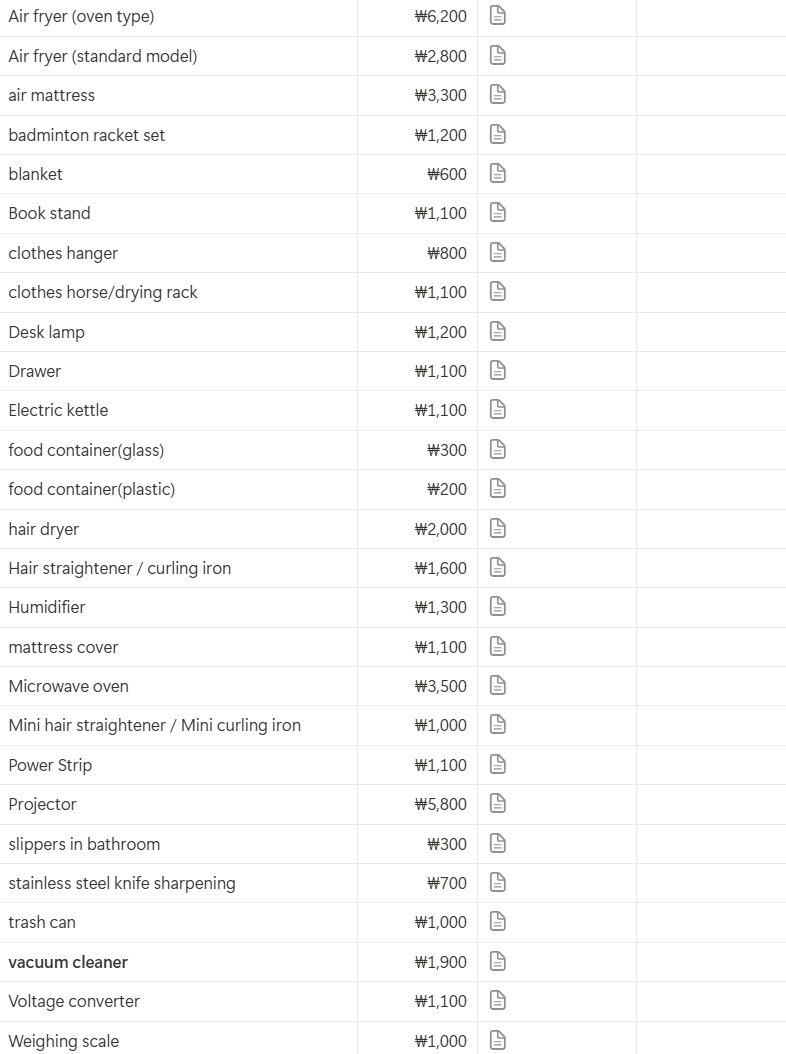Open the document icon for Humidifier
786x1054 pixels.
coord(498,606)
